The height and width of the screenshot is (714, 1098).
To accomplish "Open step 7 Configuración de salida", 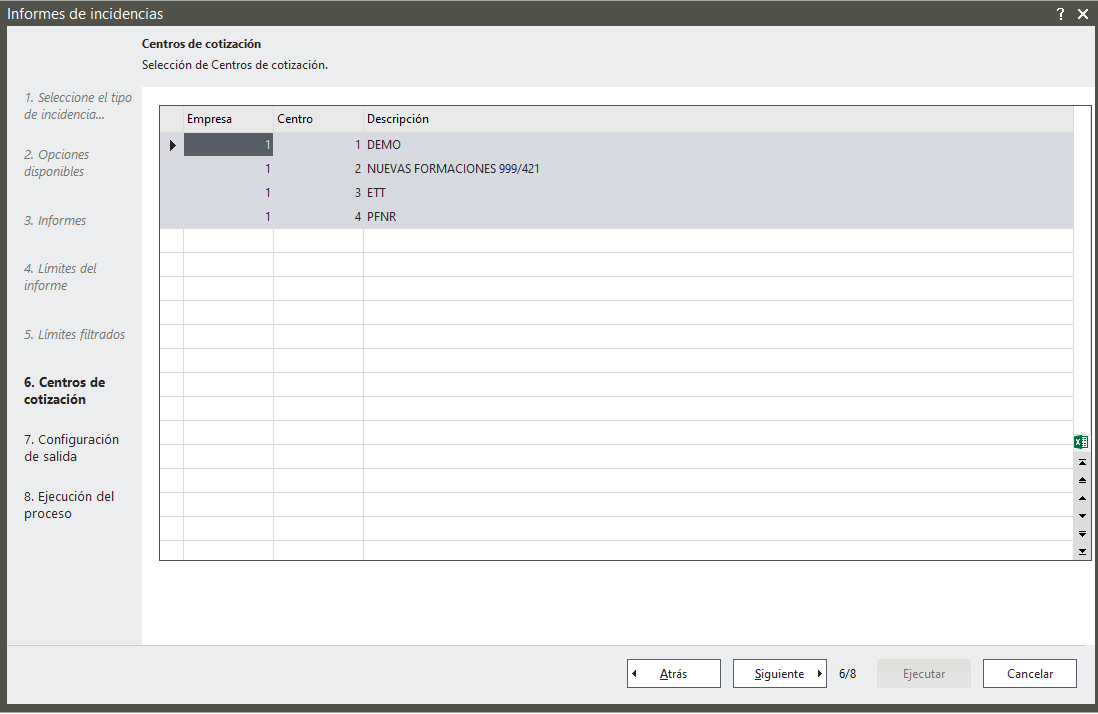I will (71, 448).
